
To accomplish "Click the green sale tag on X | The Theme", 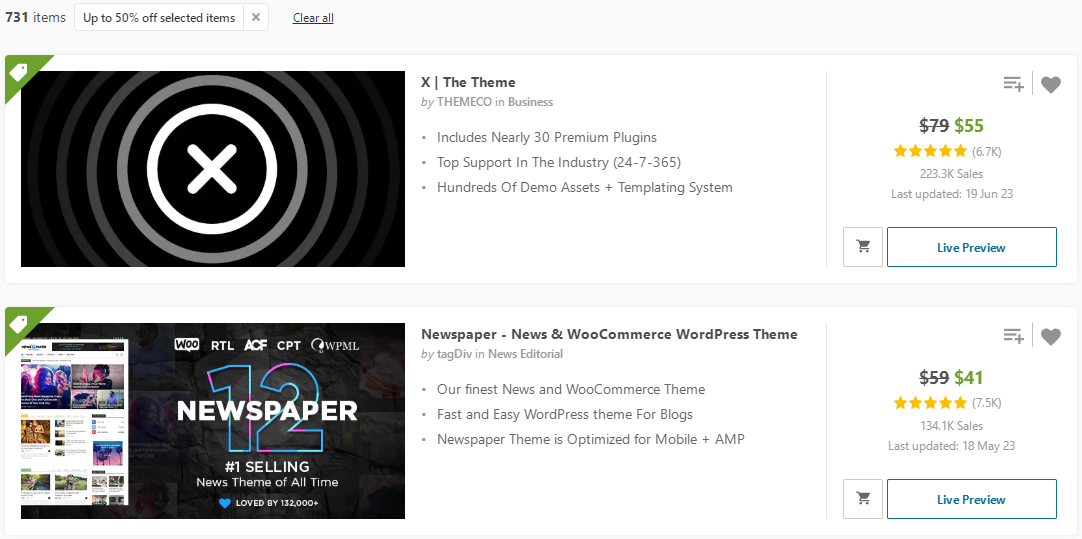I will click(x=19, y=70).
